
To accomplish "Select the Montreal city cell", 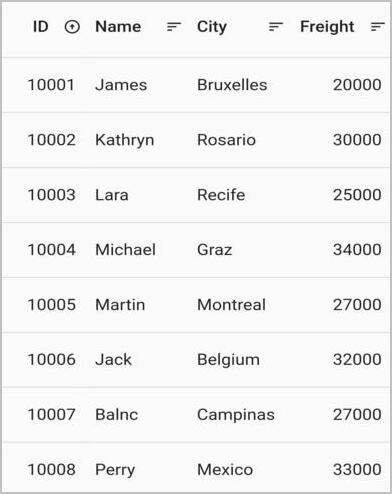I will click(231, 305).
